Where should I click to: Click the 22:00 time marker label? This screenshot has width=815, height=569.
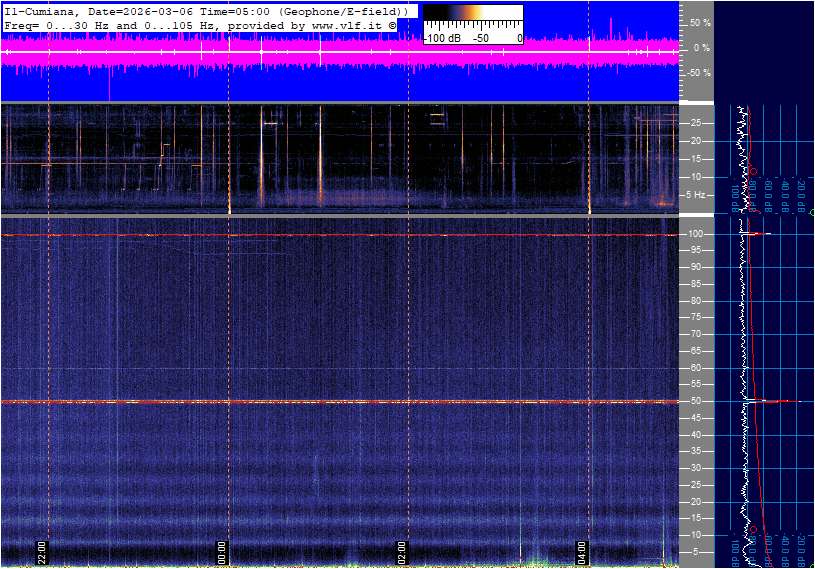(42, 553)
